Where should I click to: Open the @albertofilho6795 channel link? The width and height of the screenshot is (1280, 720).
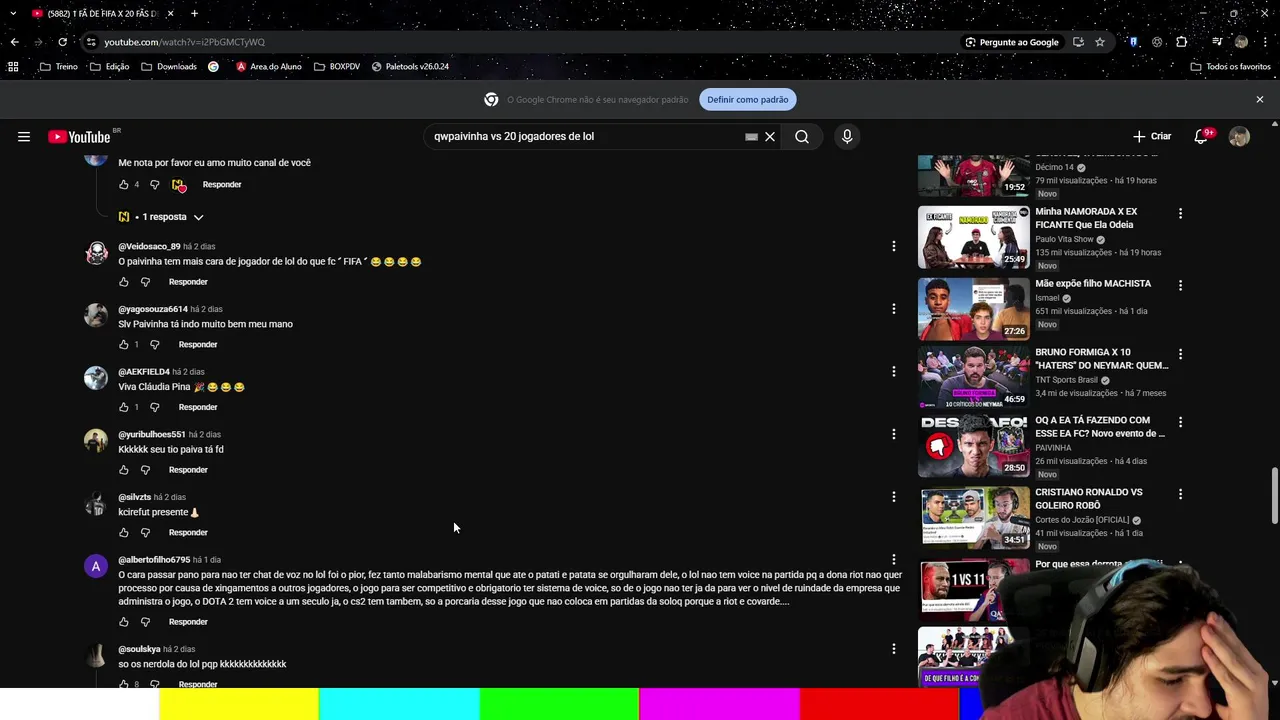point(154,560)
